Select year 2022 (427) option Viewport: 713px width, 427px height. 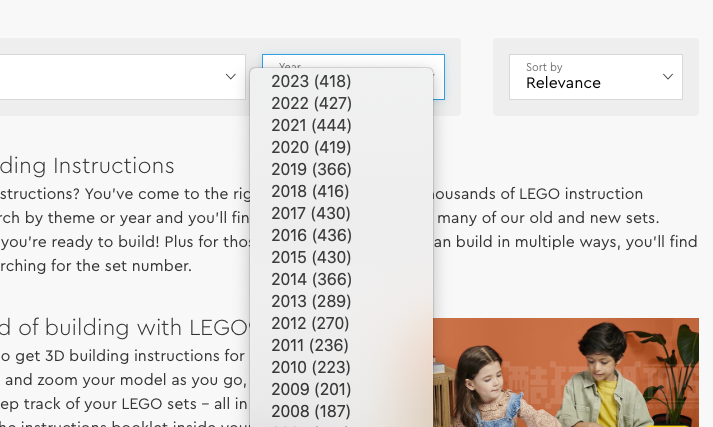(x=341, y=103)
